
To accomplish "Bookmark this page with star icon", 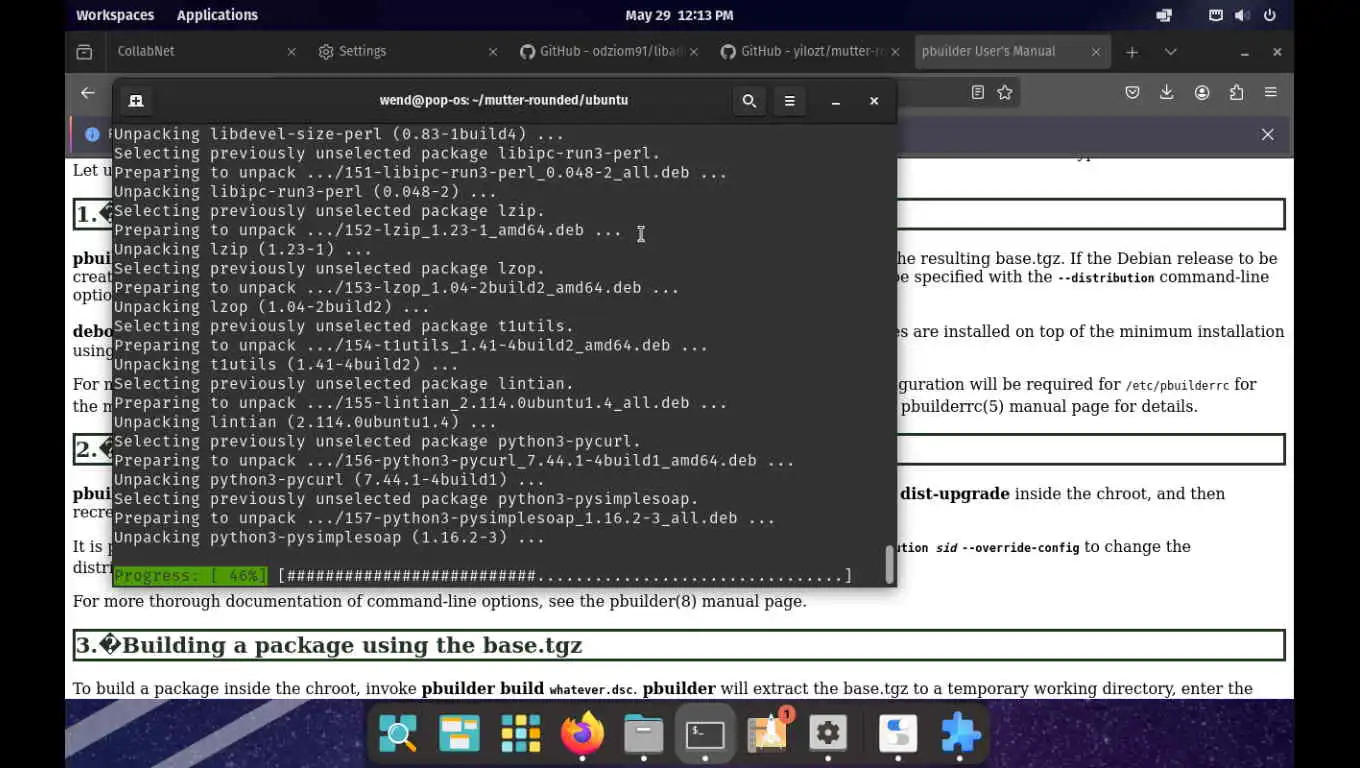I will (1005, 92).
